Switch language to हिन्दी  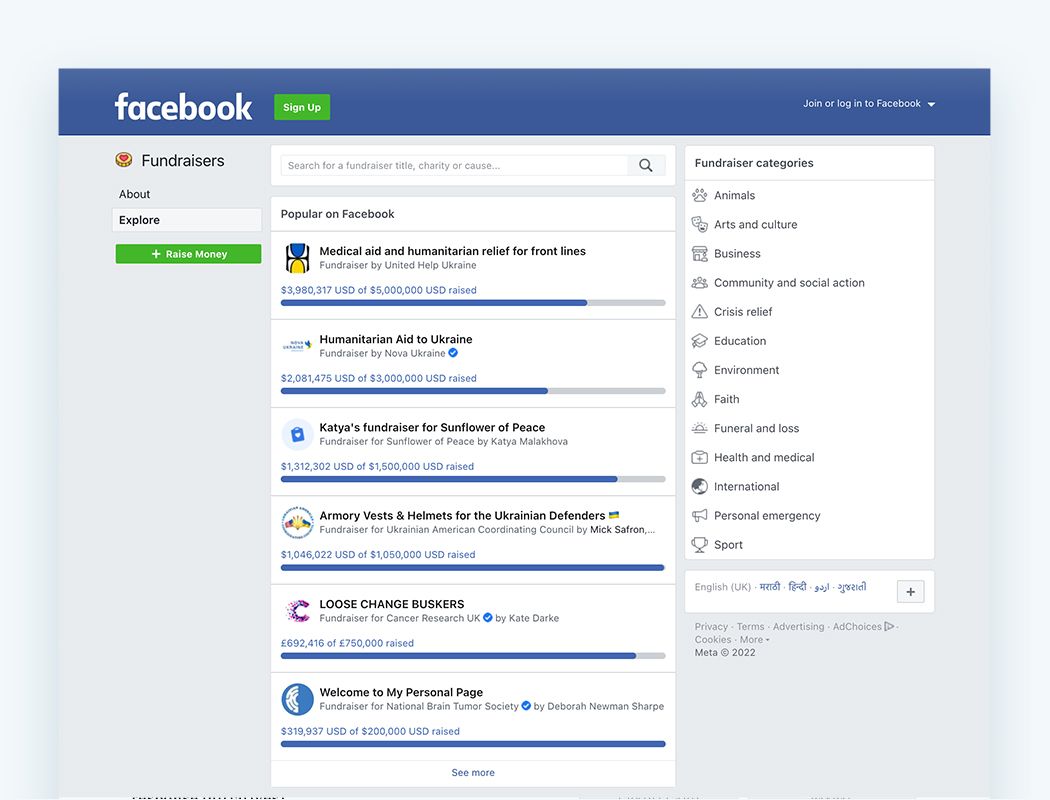click(798, 586)
